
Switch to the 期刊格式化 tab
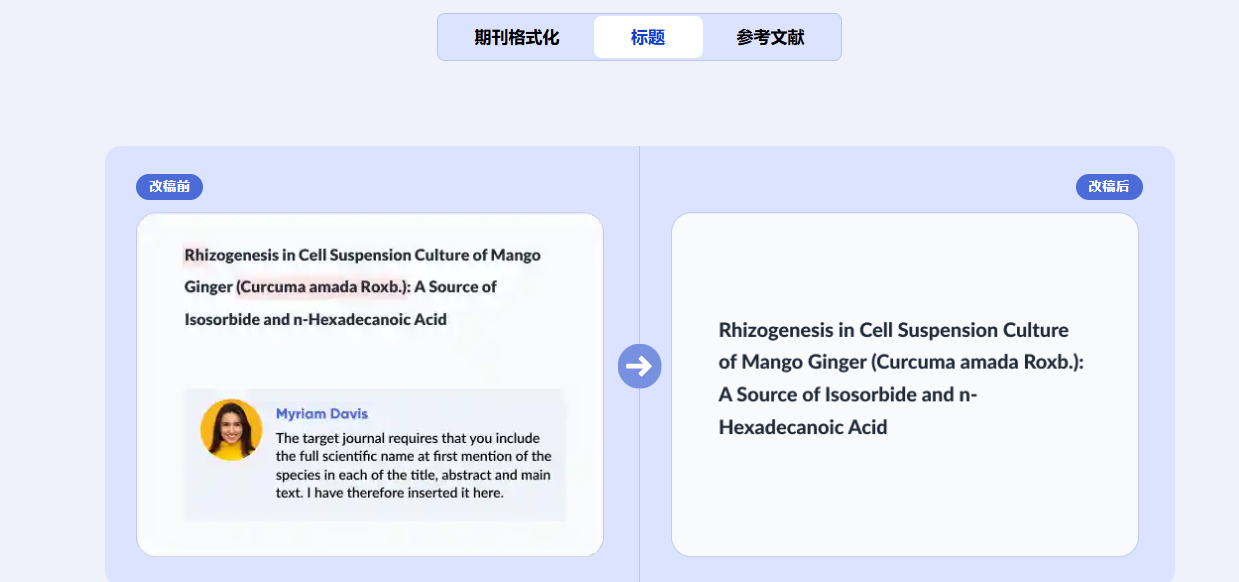tap(516, 38)
